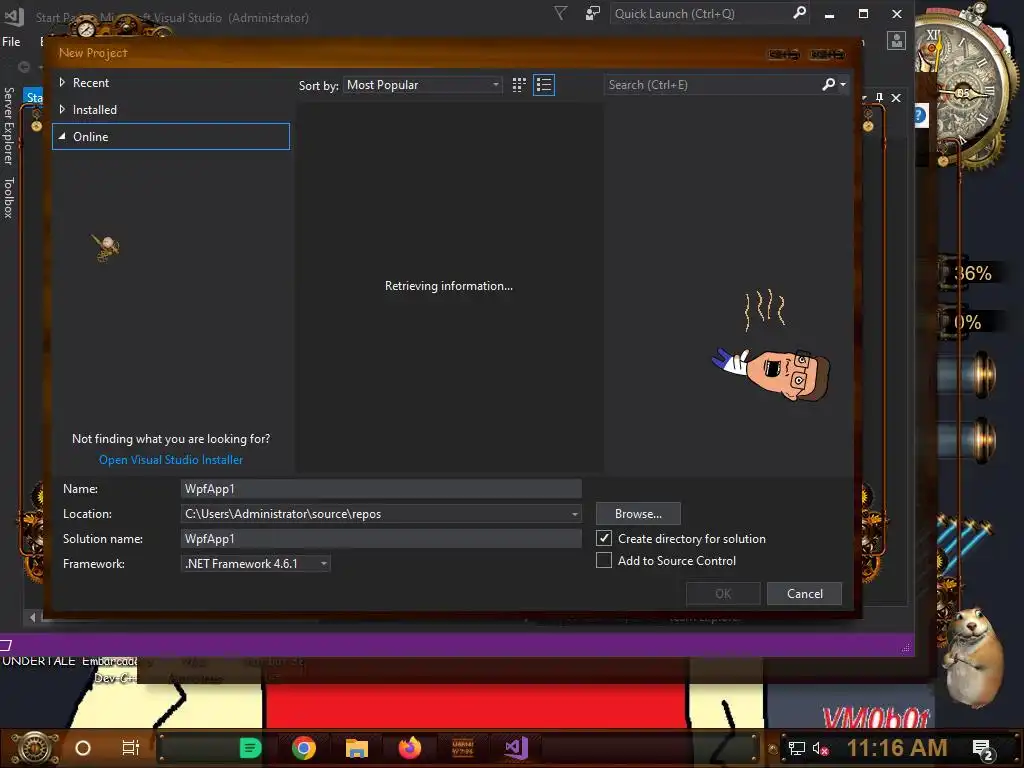1024x768 pixels.
Task: Open the side panel window position dropdown
Action: (864, 97)
